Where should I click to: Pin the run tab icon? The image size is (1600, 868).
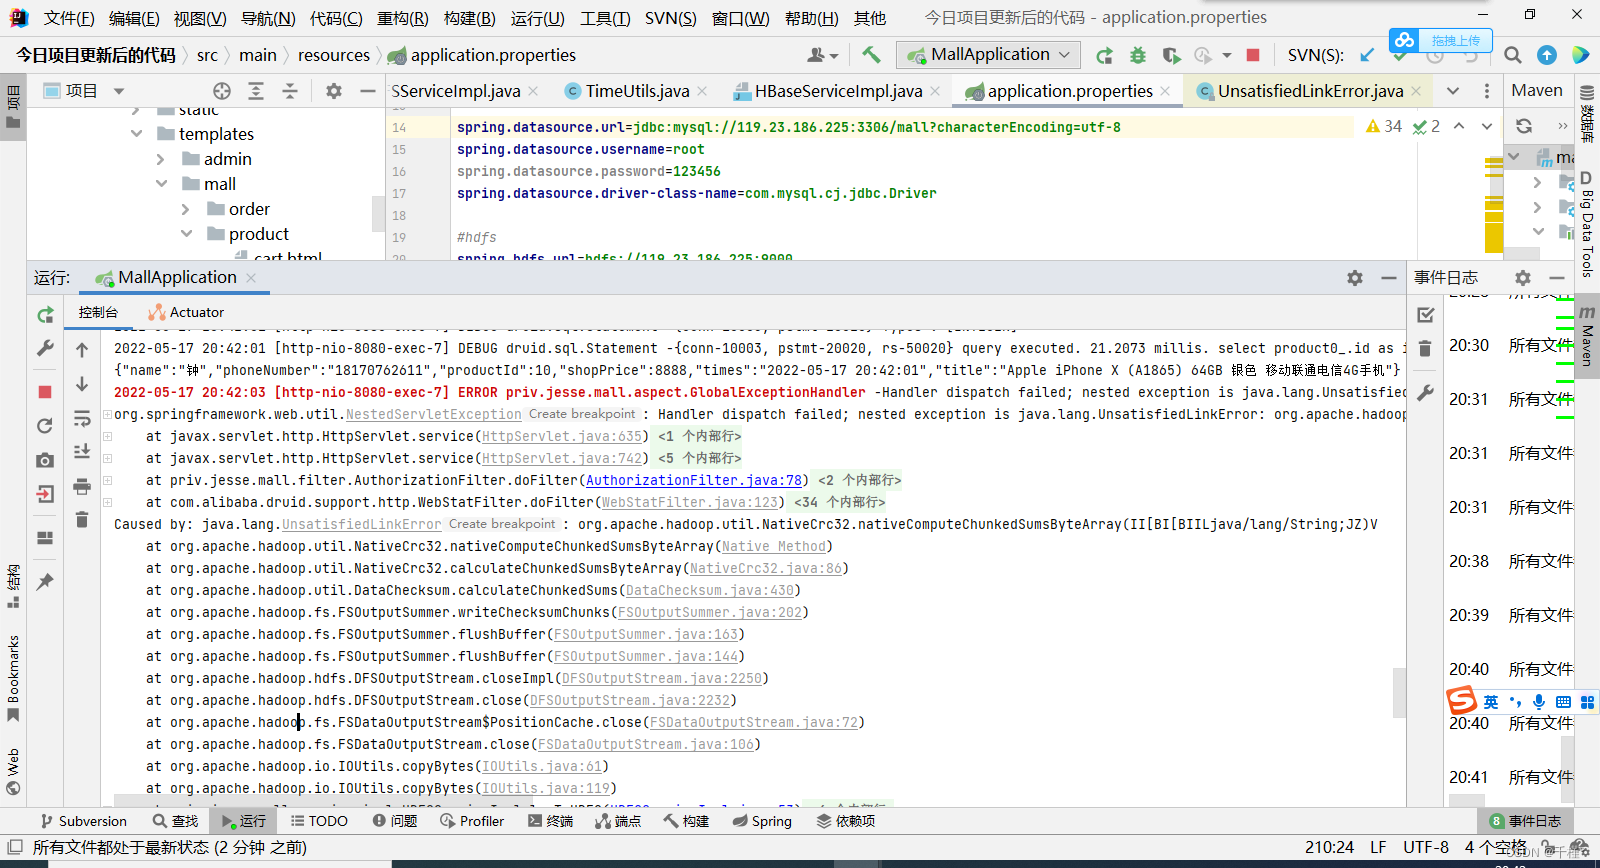45,581
